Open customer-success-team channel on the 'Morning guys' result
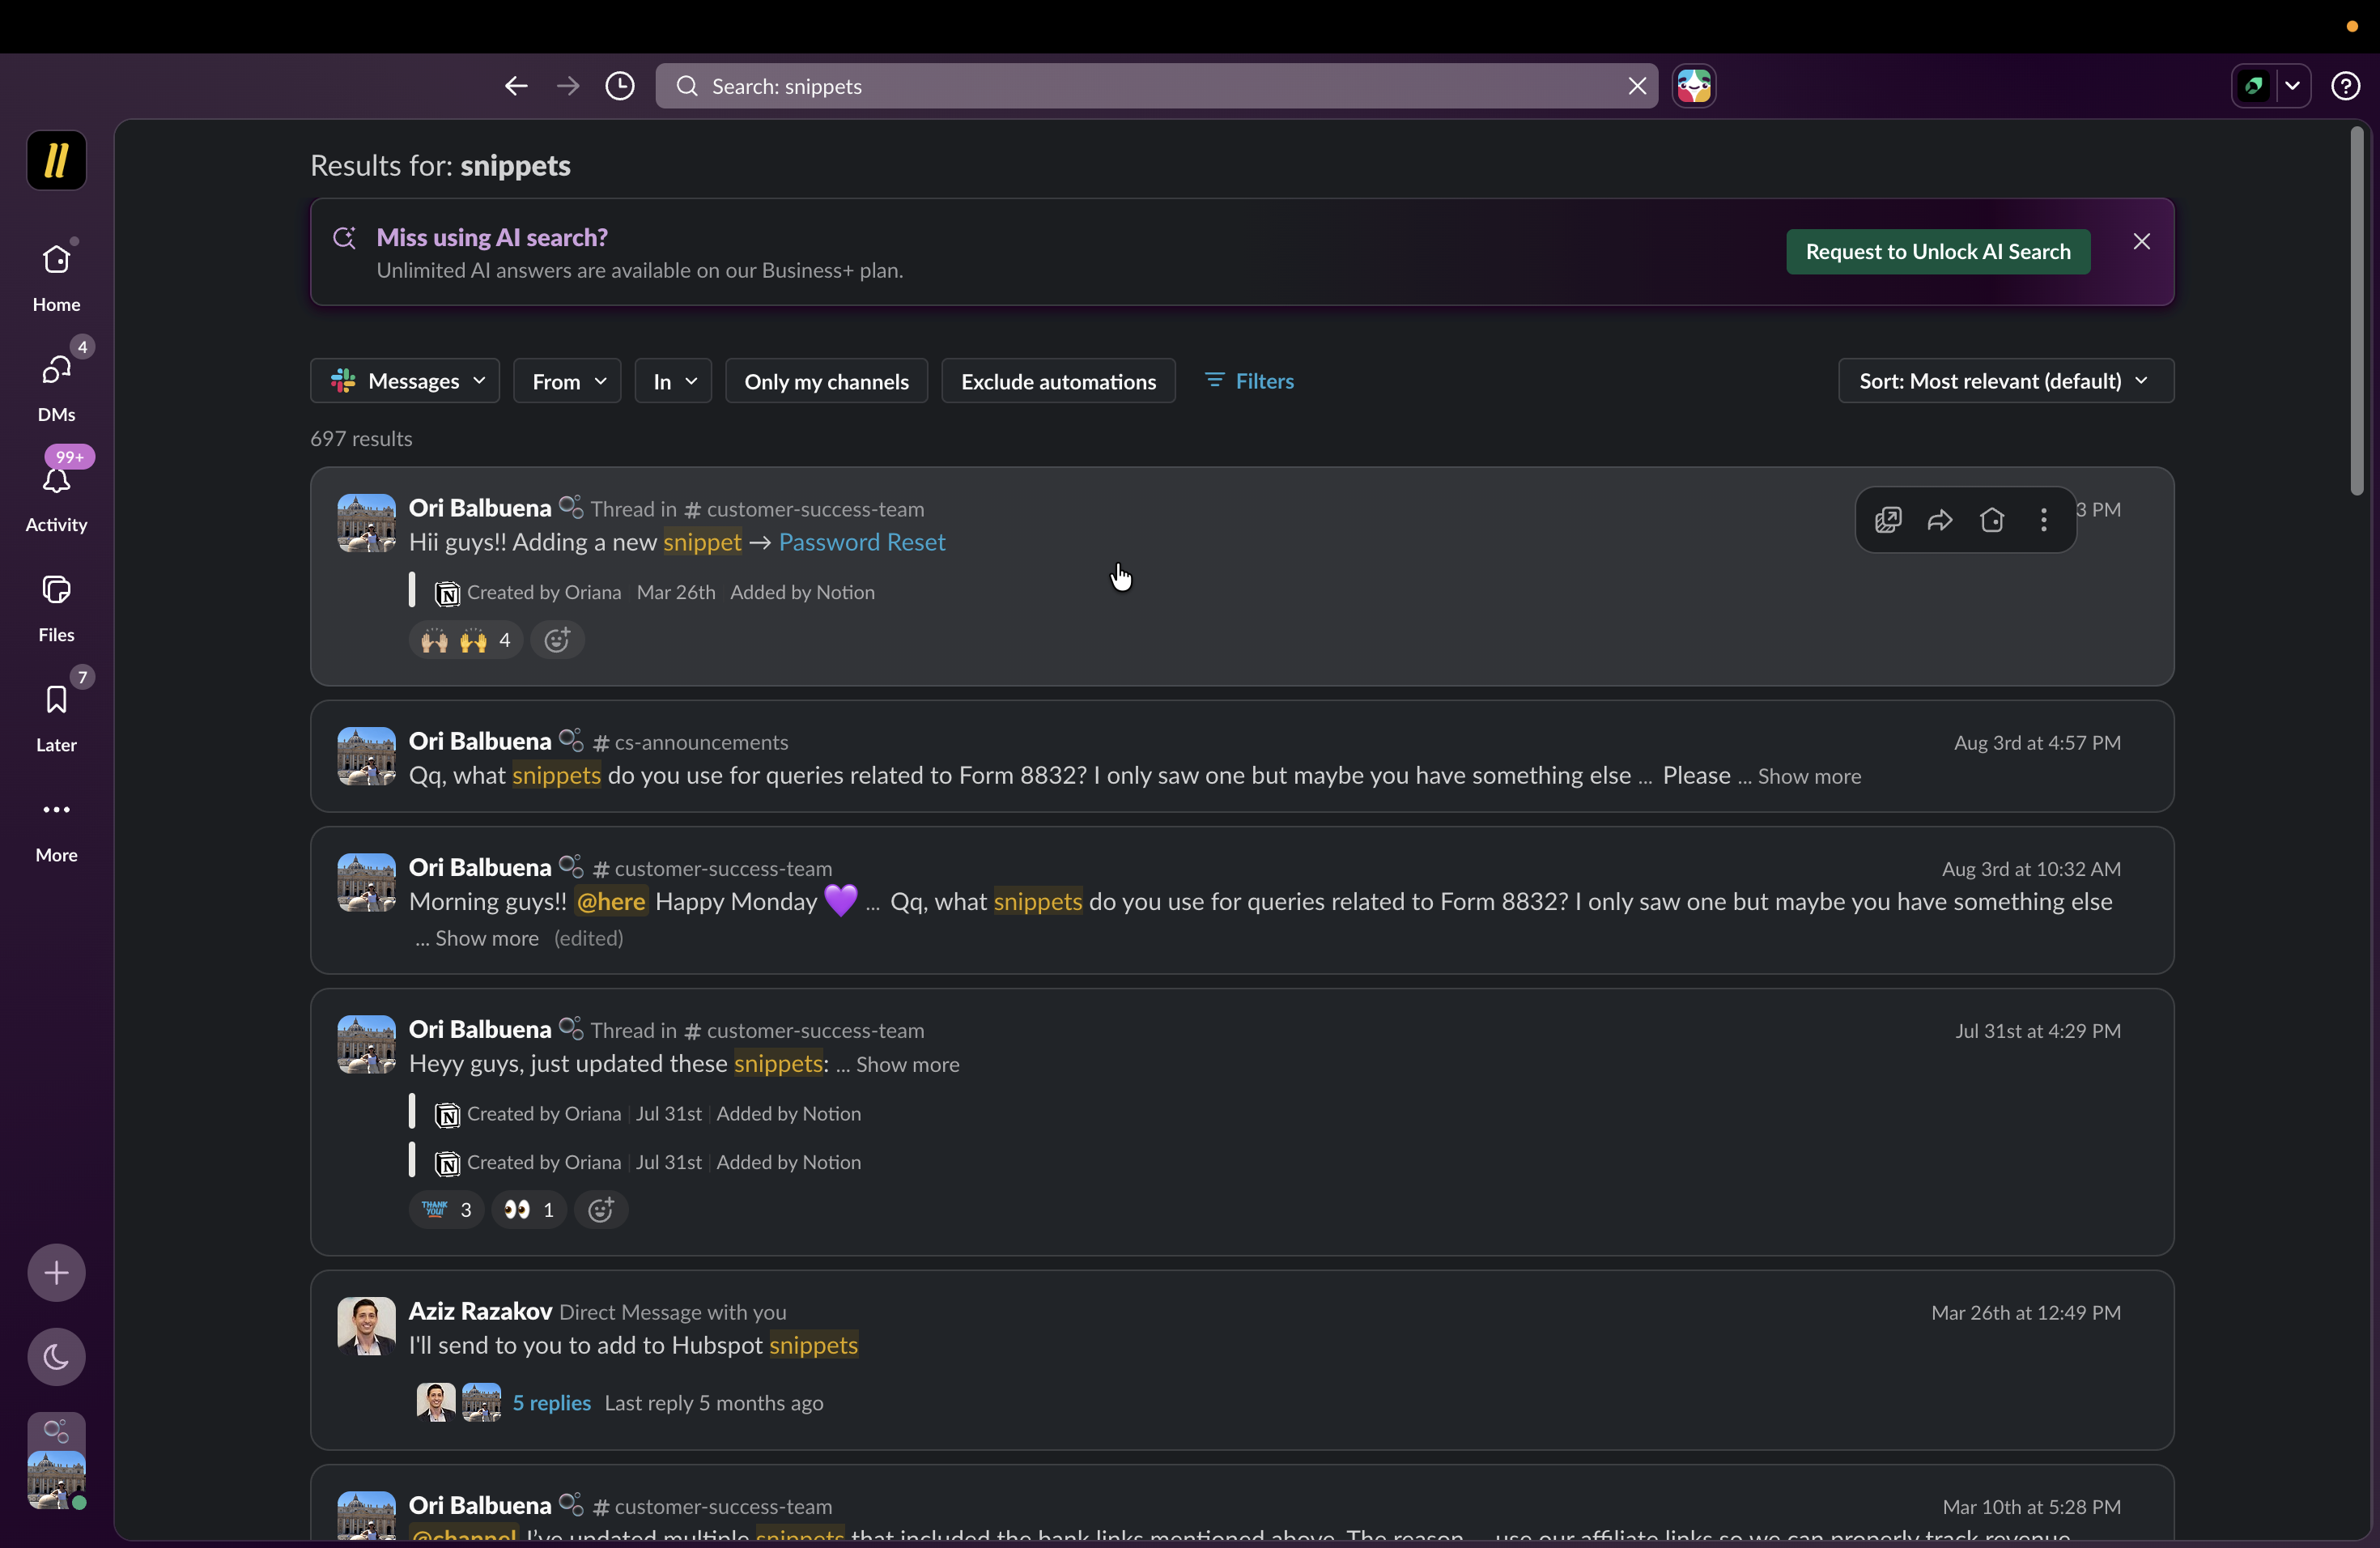The height and width of the screenshot is (1548, 2380). [713, 868]
